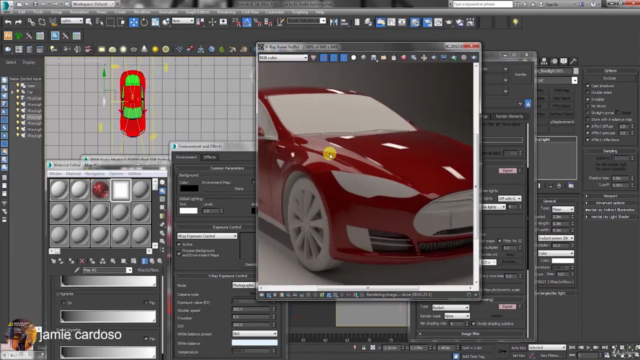Toggle Affect diffuse checkbox
Viewport: 640px width, 360px height.
588,126
